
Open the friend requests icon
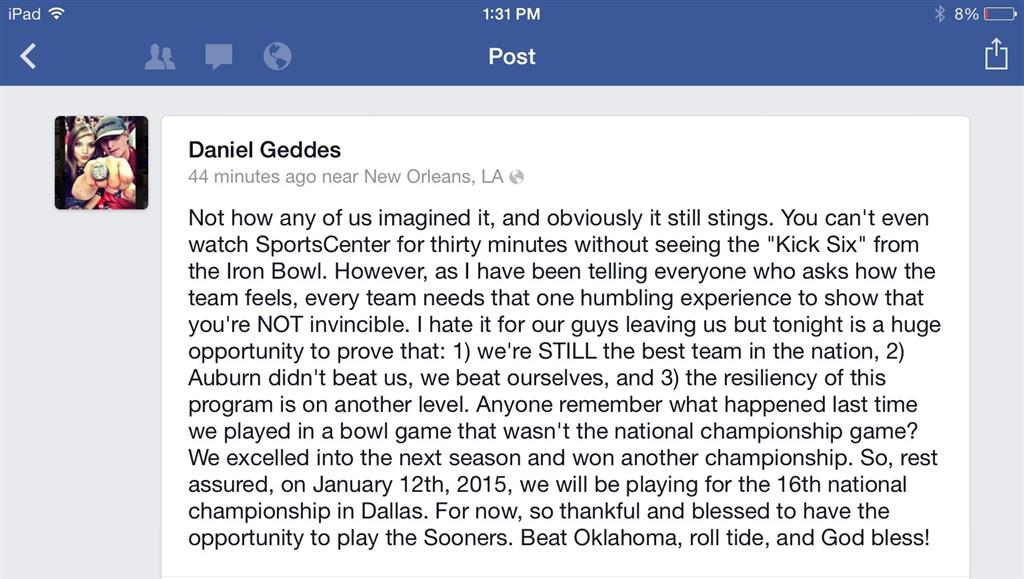coord(160,57)
